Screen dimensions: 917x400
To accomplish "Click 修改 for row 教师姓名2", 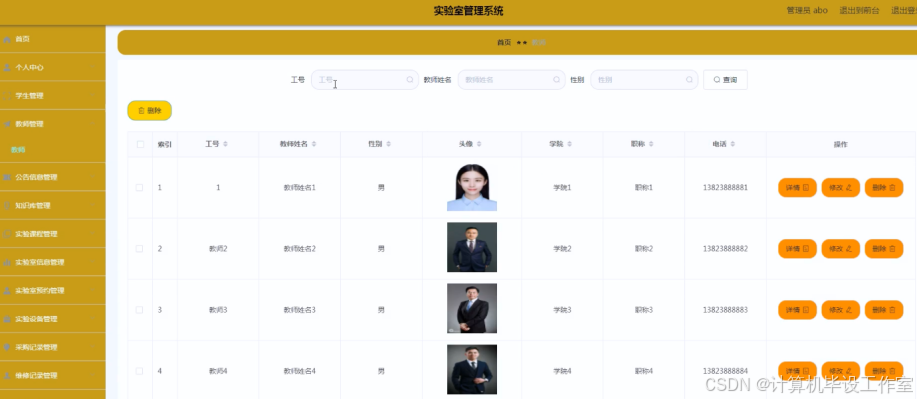I will tap(840, 249).
